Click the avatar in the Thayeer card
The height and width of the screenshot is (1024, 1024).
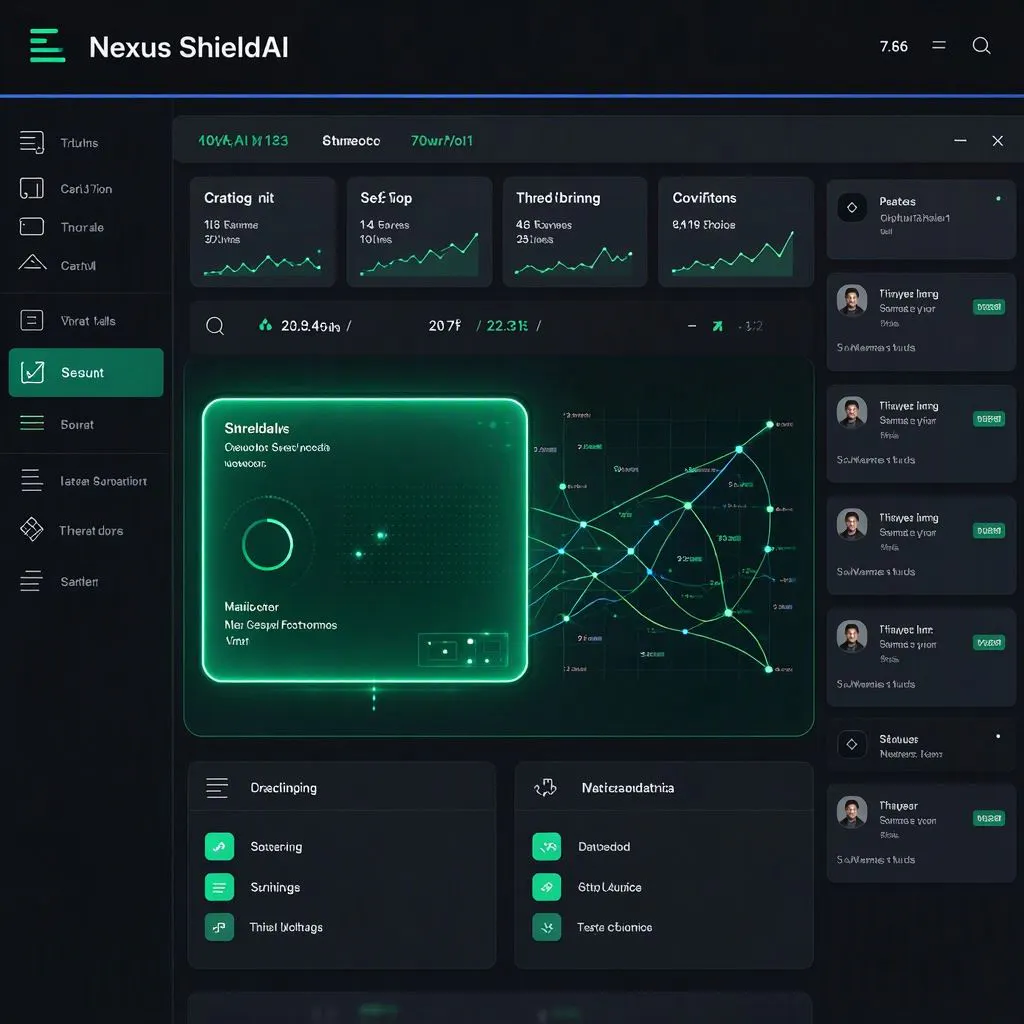coord(852,812)
